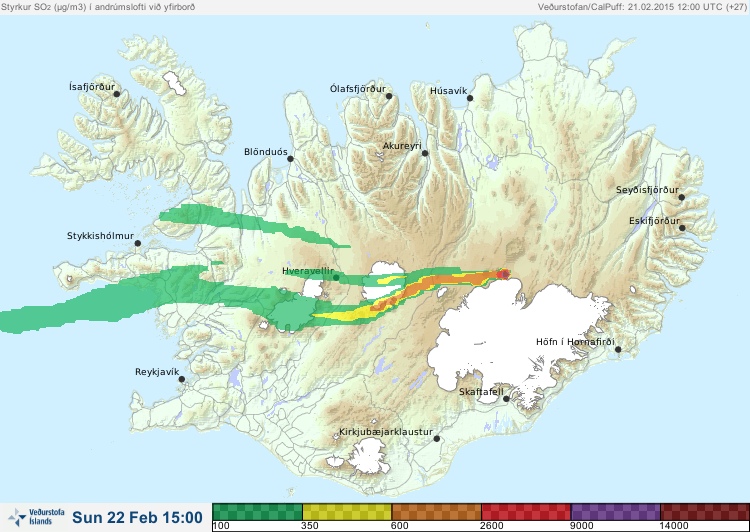Image resolution: width=750 pixels, height=532 pixels.
Task: Select the Höfn í Hornafirði label
Action: (575, 342)
